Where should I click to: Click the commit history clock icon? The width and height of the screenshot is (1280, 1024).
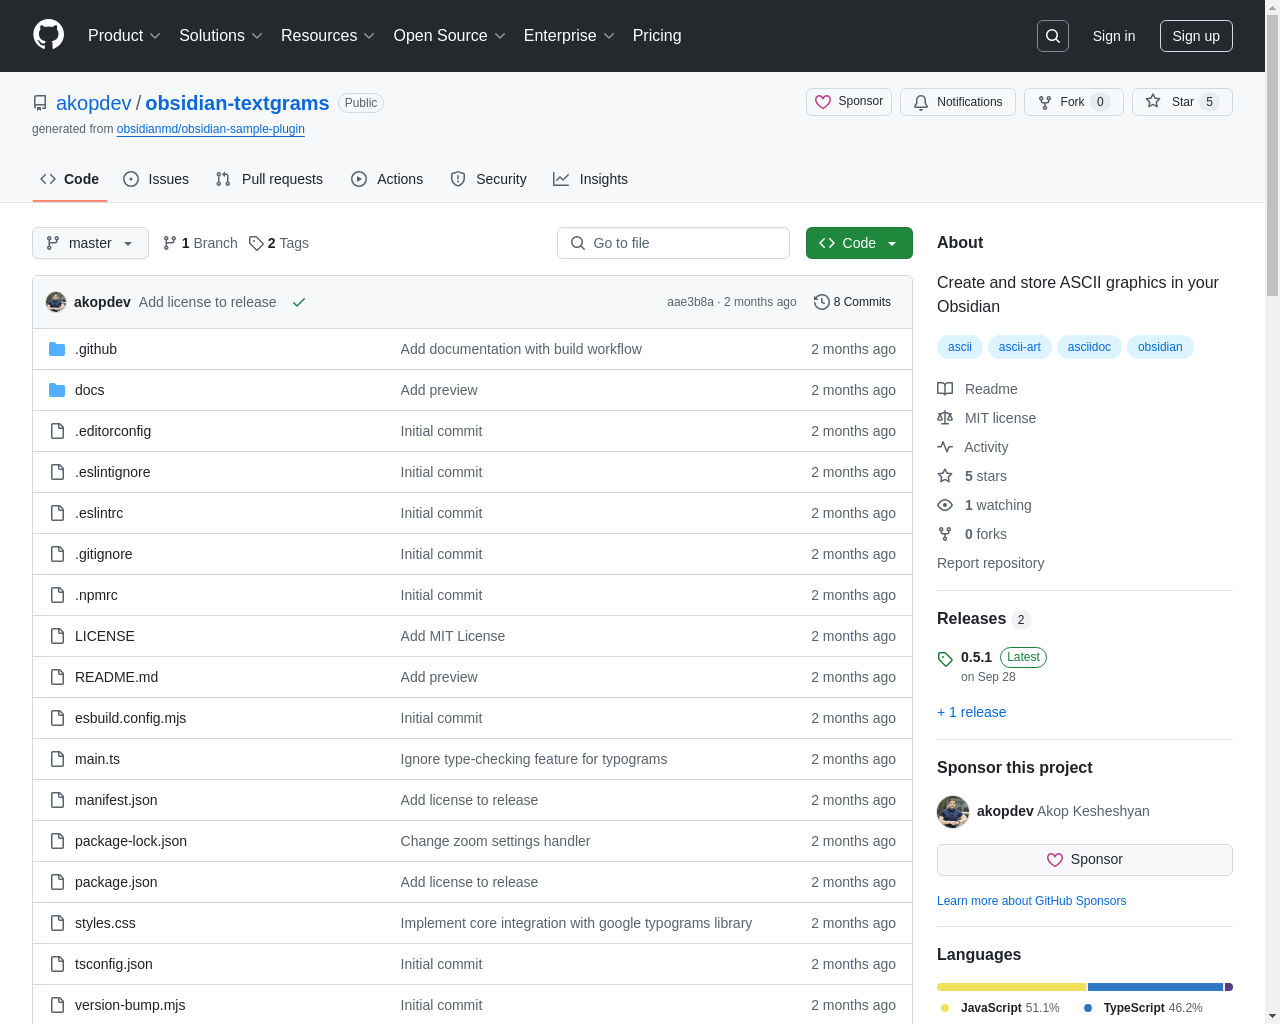click(822, 302)
